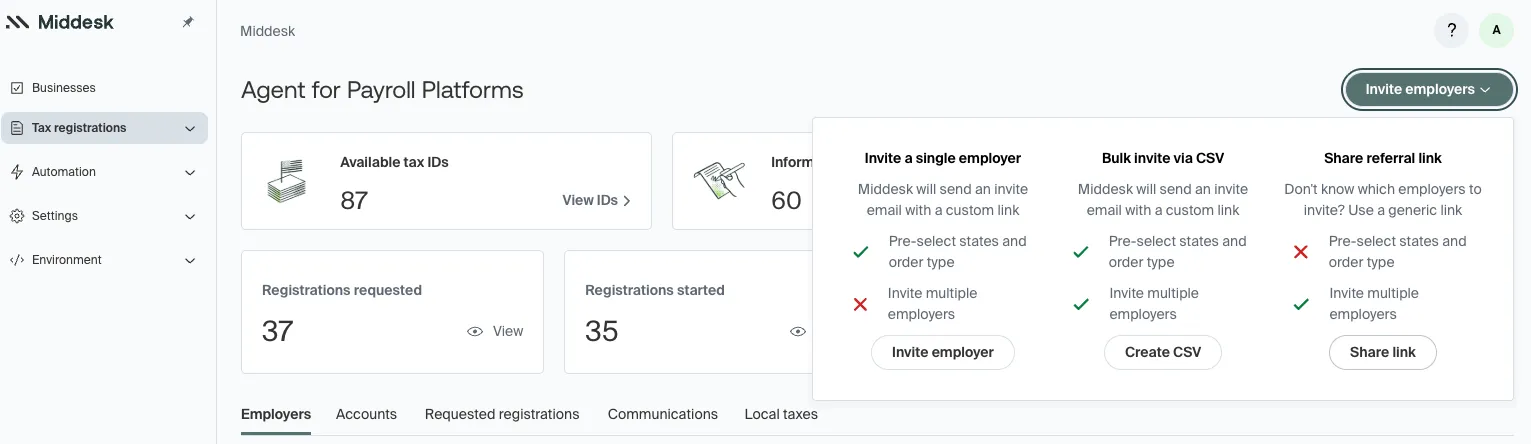1531x444 pixels.
Task: Click the green check beside single employer pre-select states
Action: coord(860,252)
